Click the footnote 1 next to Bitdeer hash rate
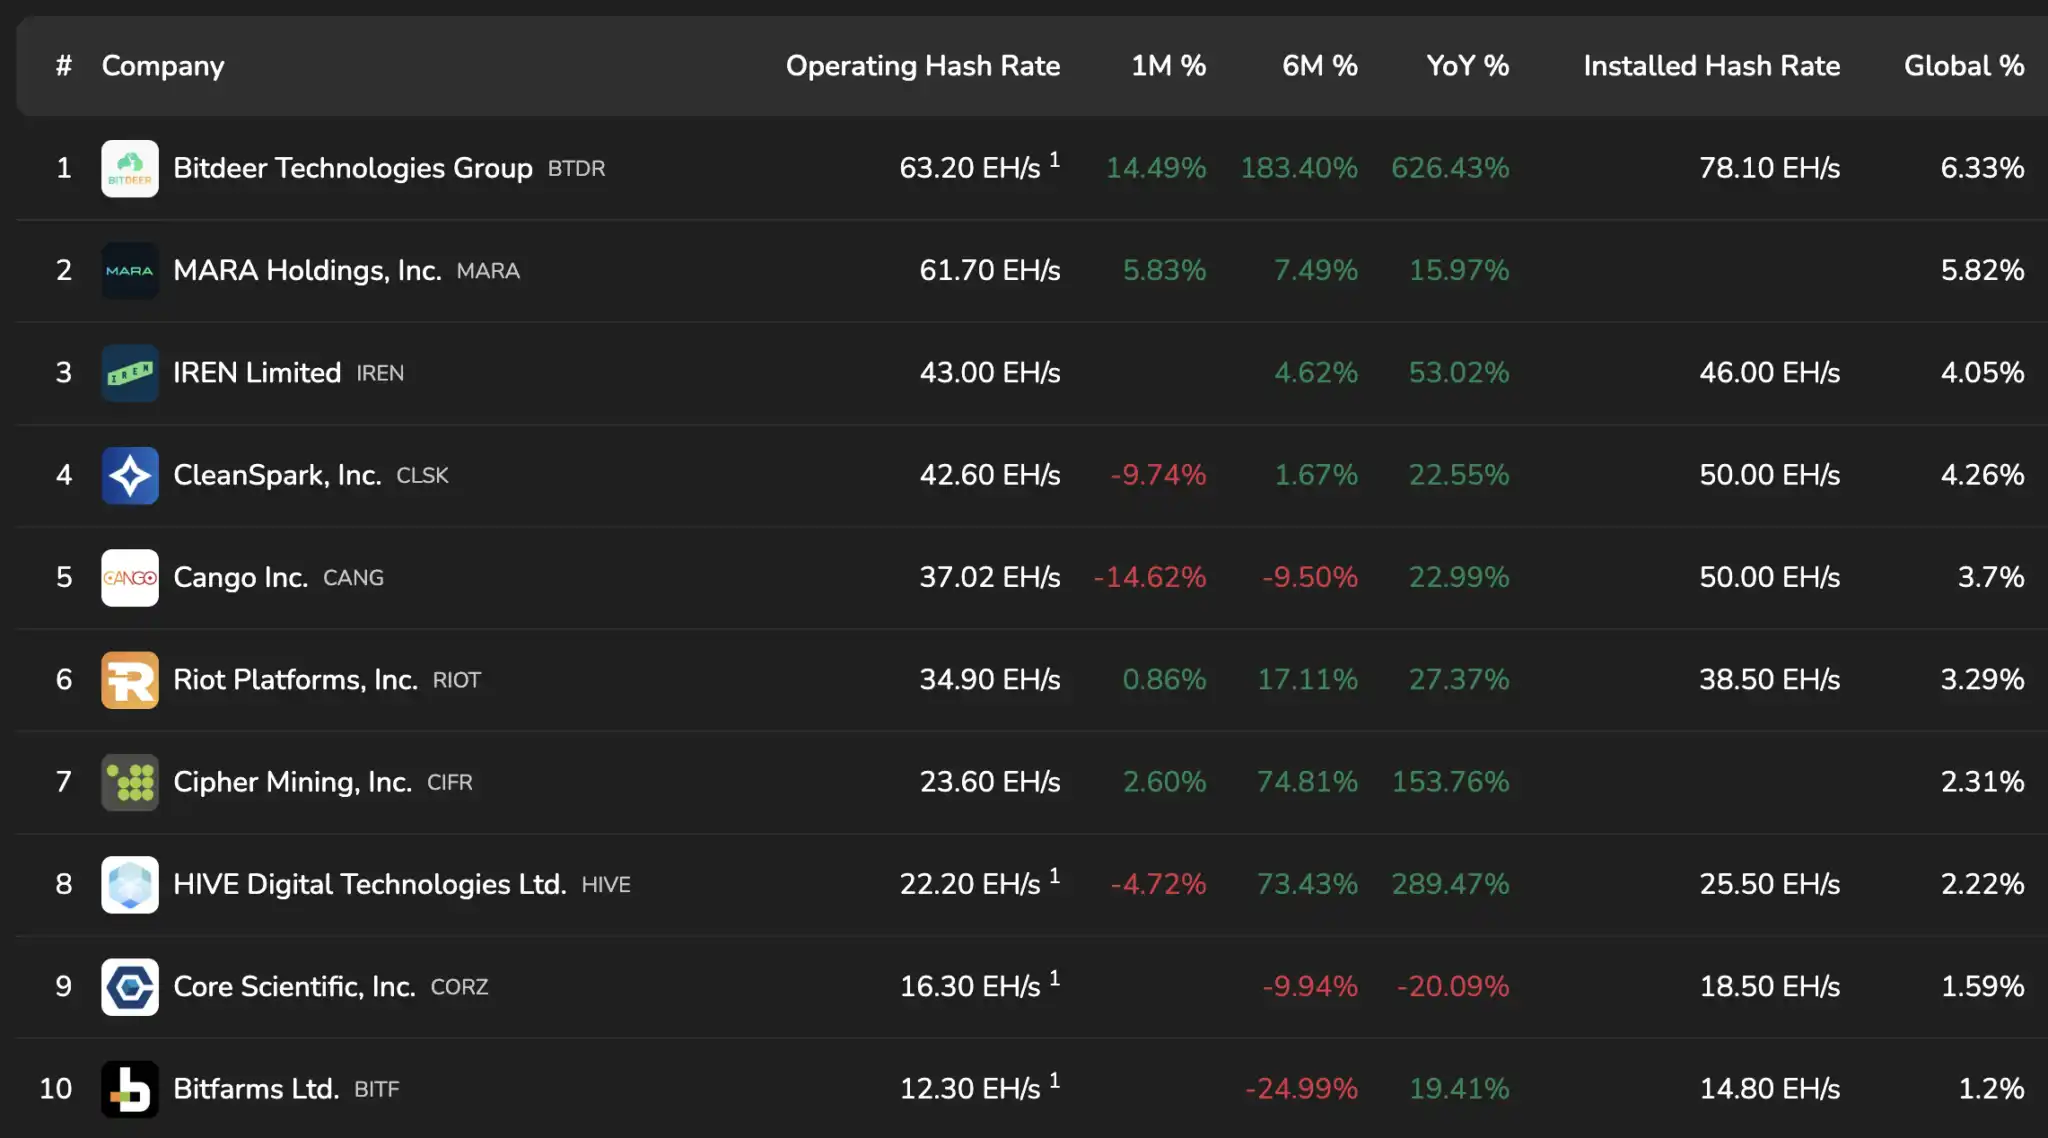 [1054, 160]
